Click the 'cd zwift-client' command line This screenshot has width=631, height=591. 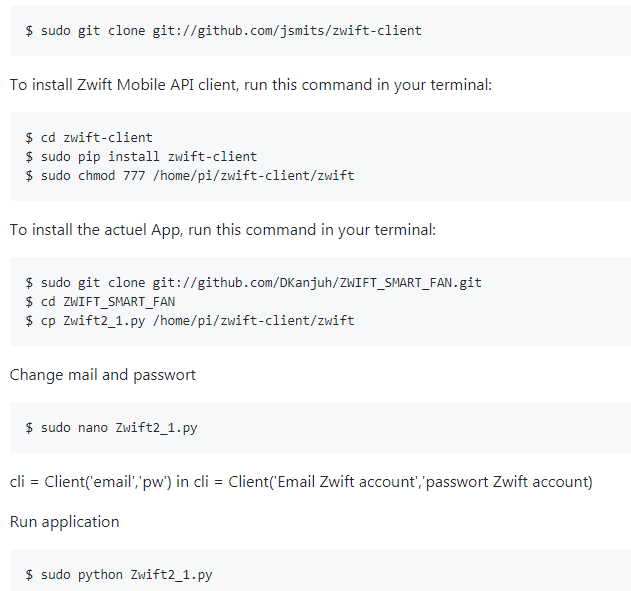[x=89, y=138]
